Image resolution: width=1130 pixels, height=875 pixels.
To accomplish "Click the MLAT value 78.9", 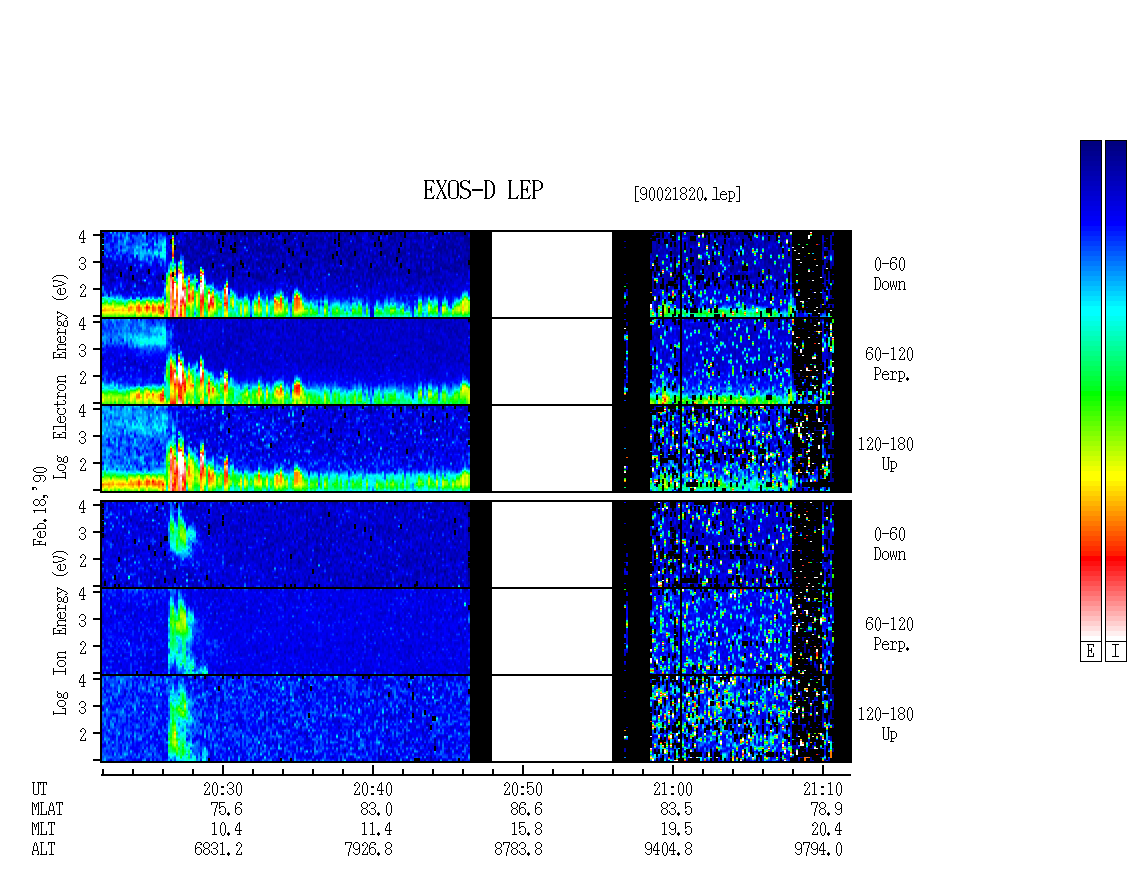I will point(826,809).
